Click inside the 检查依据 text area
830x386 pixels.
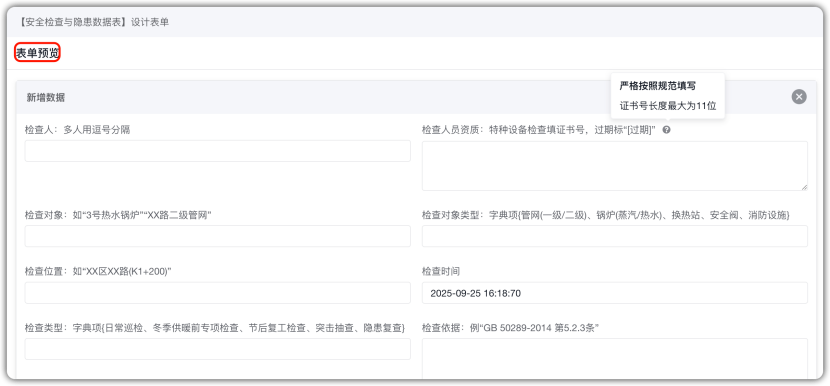615,359
